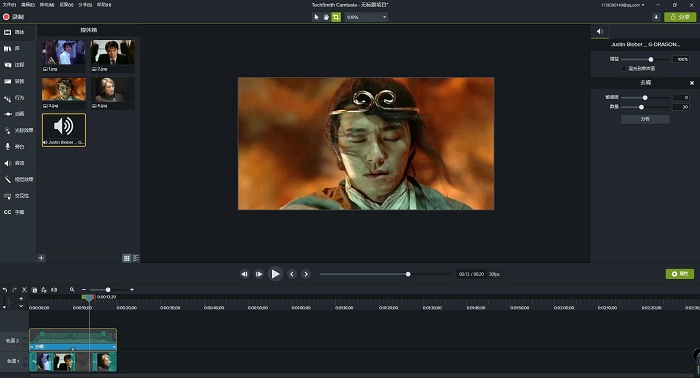This screenshot has height=378, width=700.
Task: Open the audio properties speaker tab
Action: tap(600, 31)
